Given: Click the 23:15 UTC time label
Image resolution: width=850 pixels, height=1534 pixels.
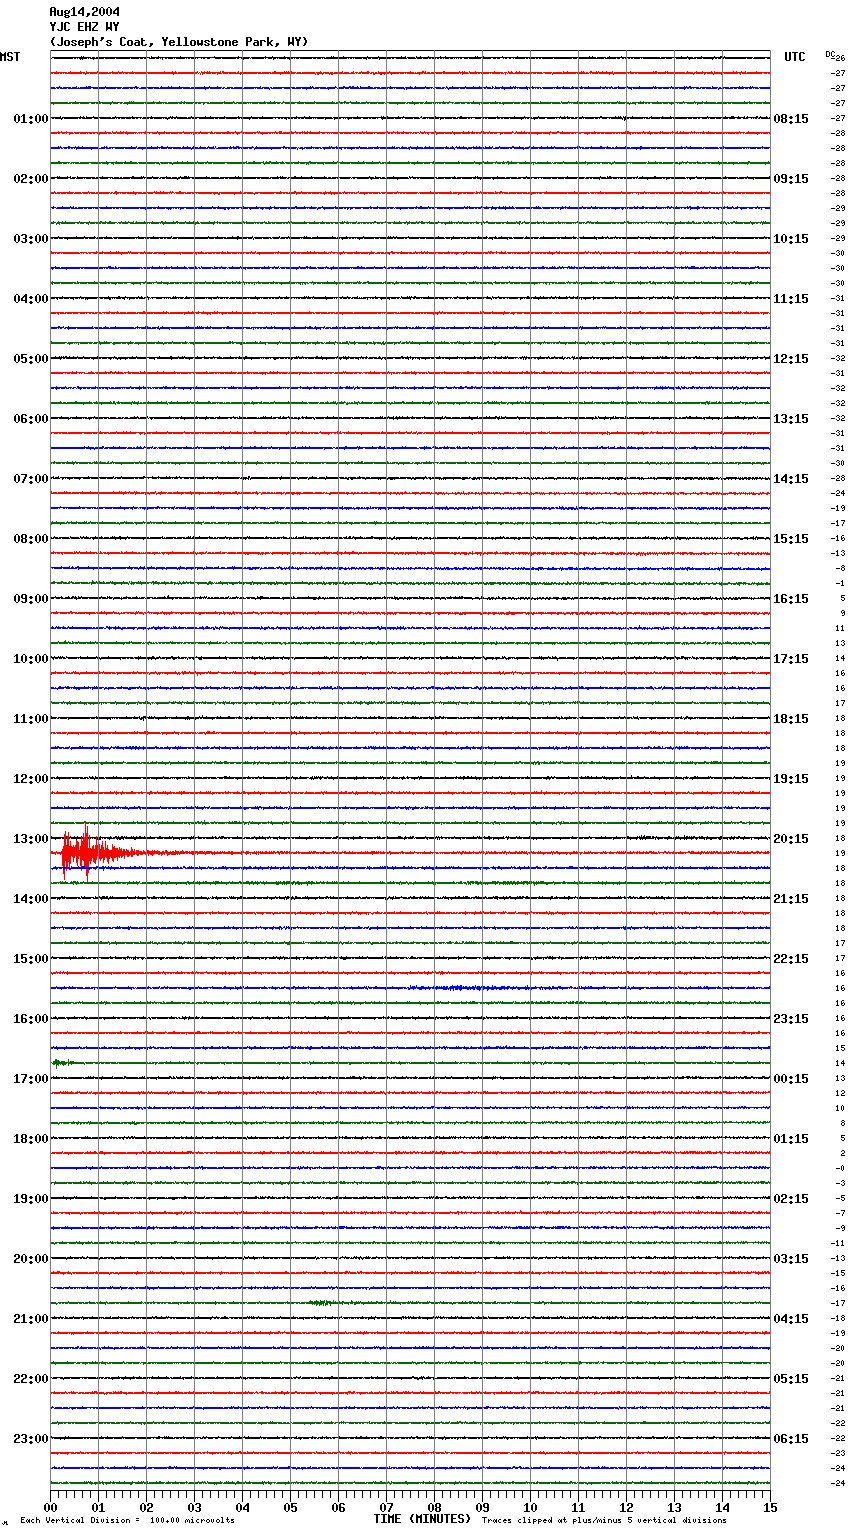Looking at the screenshot, I should point(791,1019).
